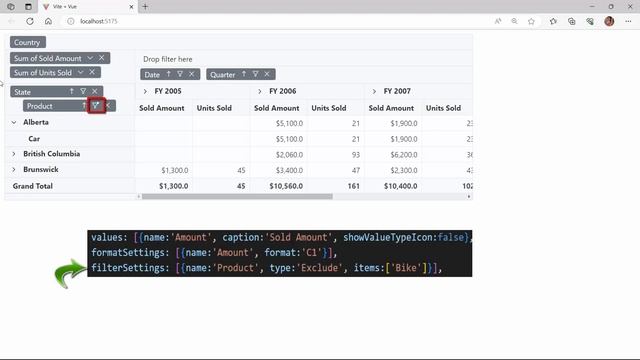
Task: Click the pivot table horizontal scrollbar thumb
Action: 237,197
